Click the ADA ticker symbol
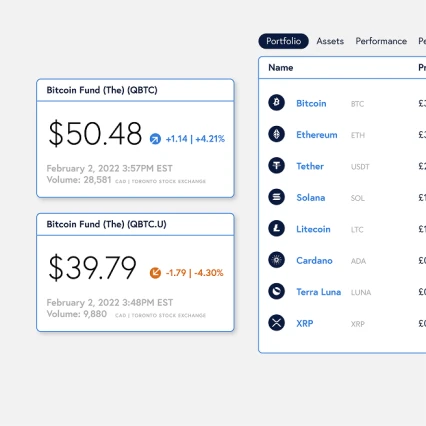 pyautogui.click(x=358, y=261)
